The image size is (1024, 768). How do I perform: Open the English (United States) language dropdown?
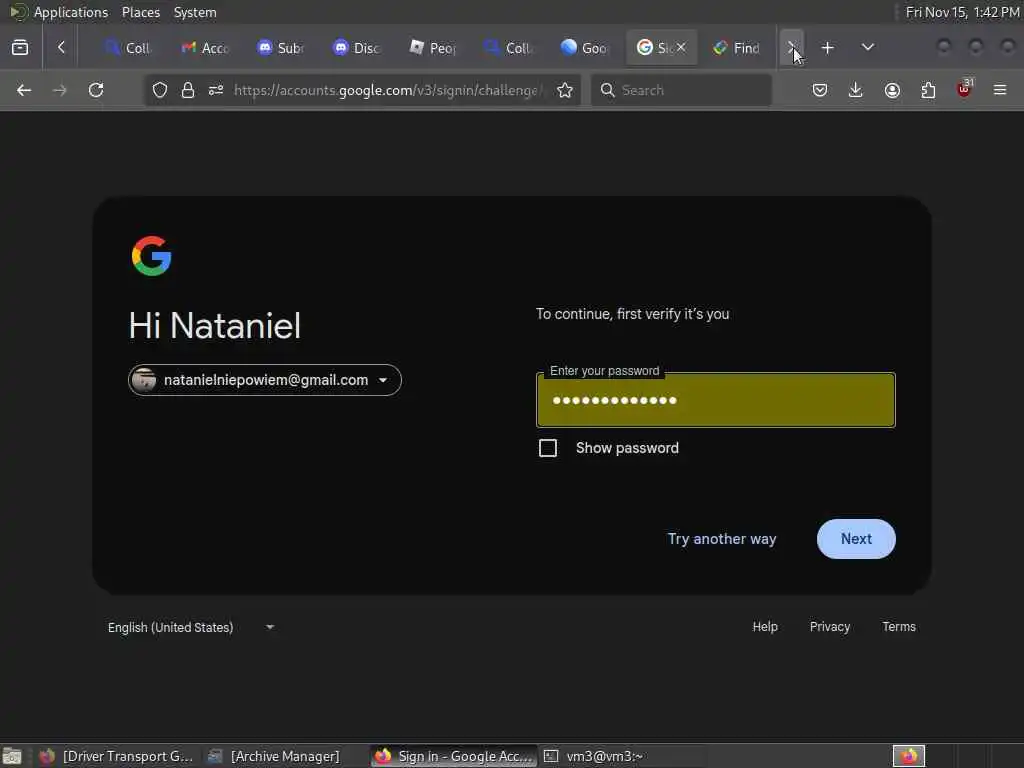tap(191, 627)
